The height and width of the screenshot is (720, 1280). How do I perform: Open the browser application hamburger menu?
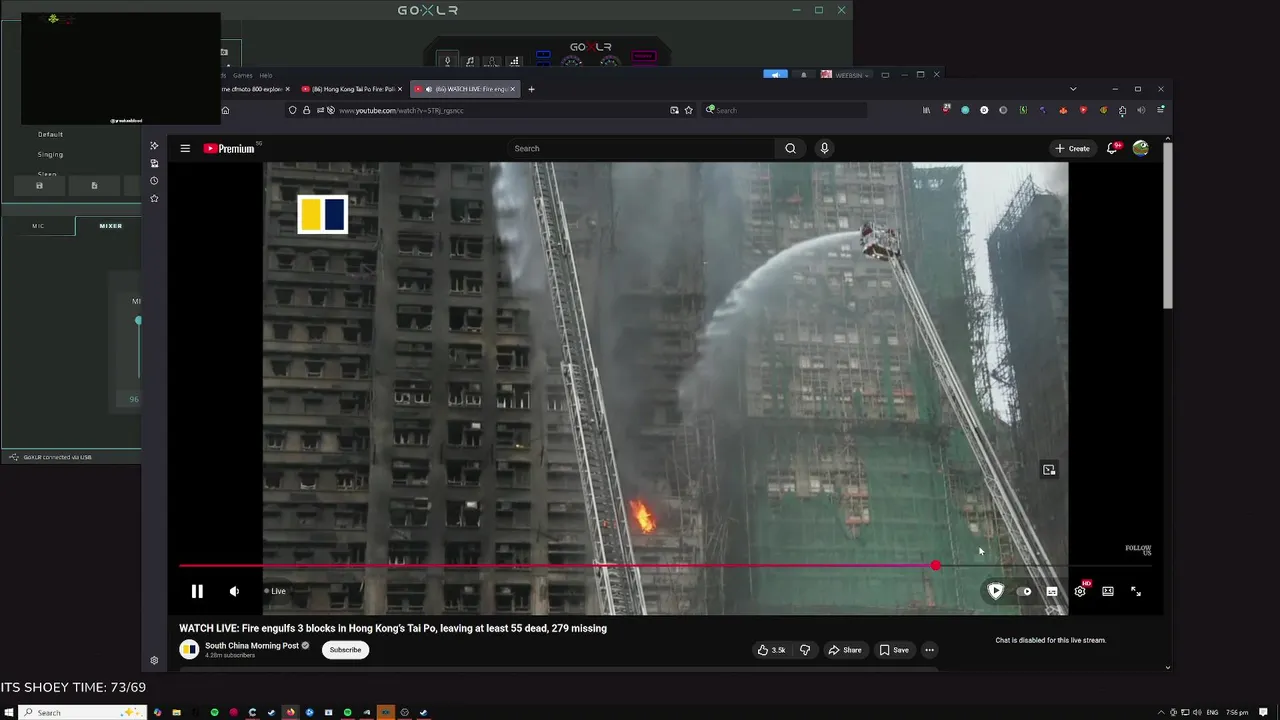tap(1160, 110)
